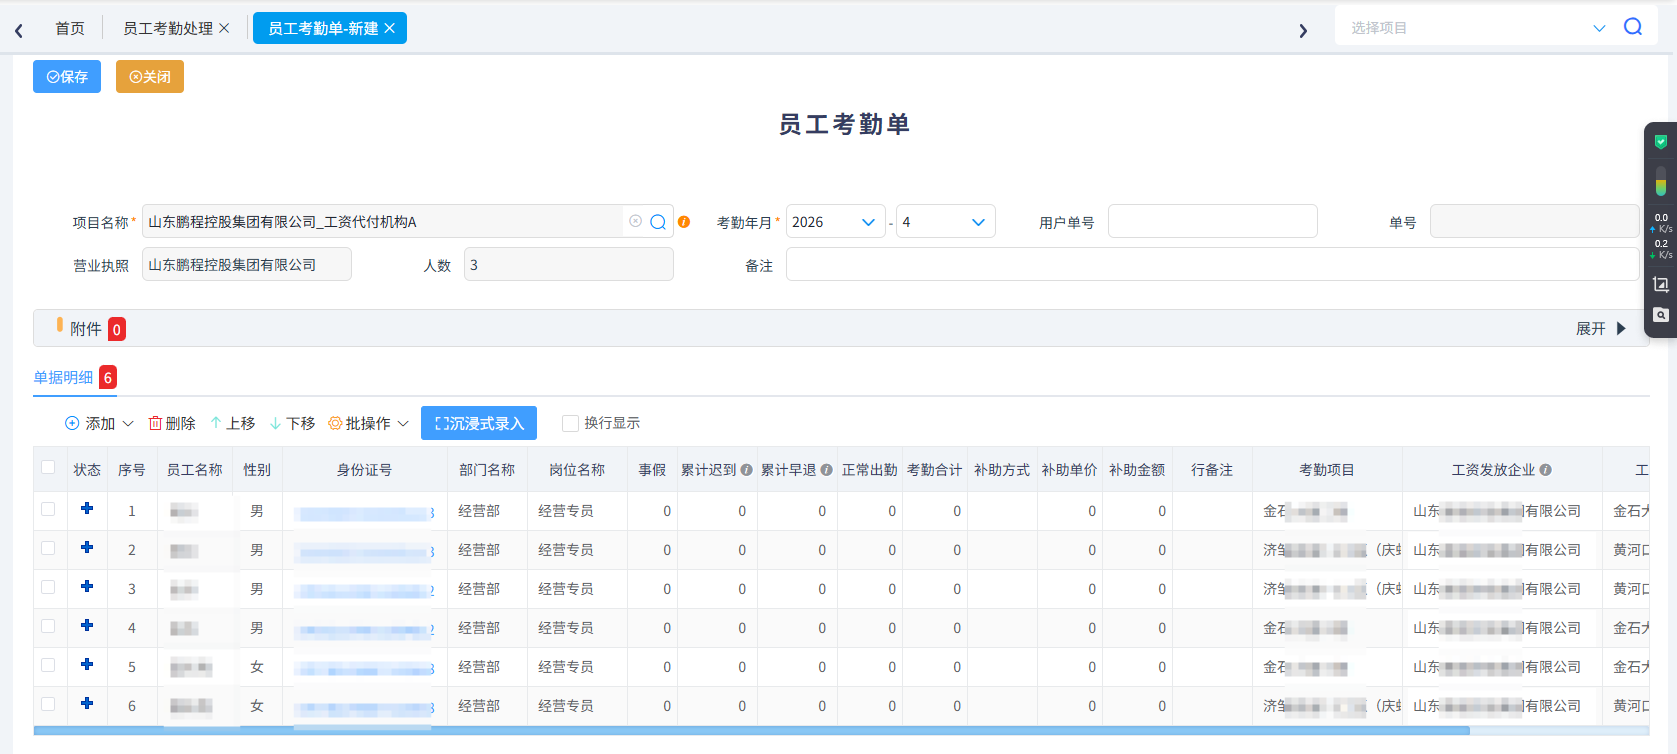Click the blue plus status icon in row 3
The height and width of the screenshot is (754, 1677).
pyautogui.click(x=87, y=587)
